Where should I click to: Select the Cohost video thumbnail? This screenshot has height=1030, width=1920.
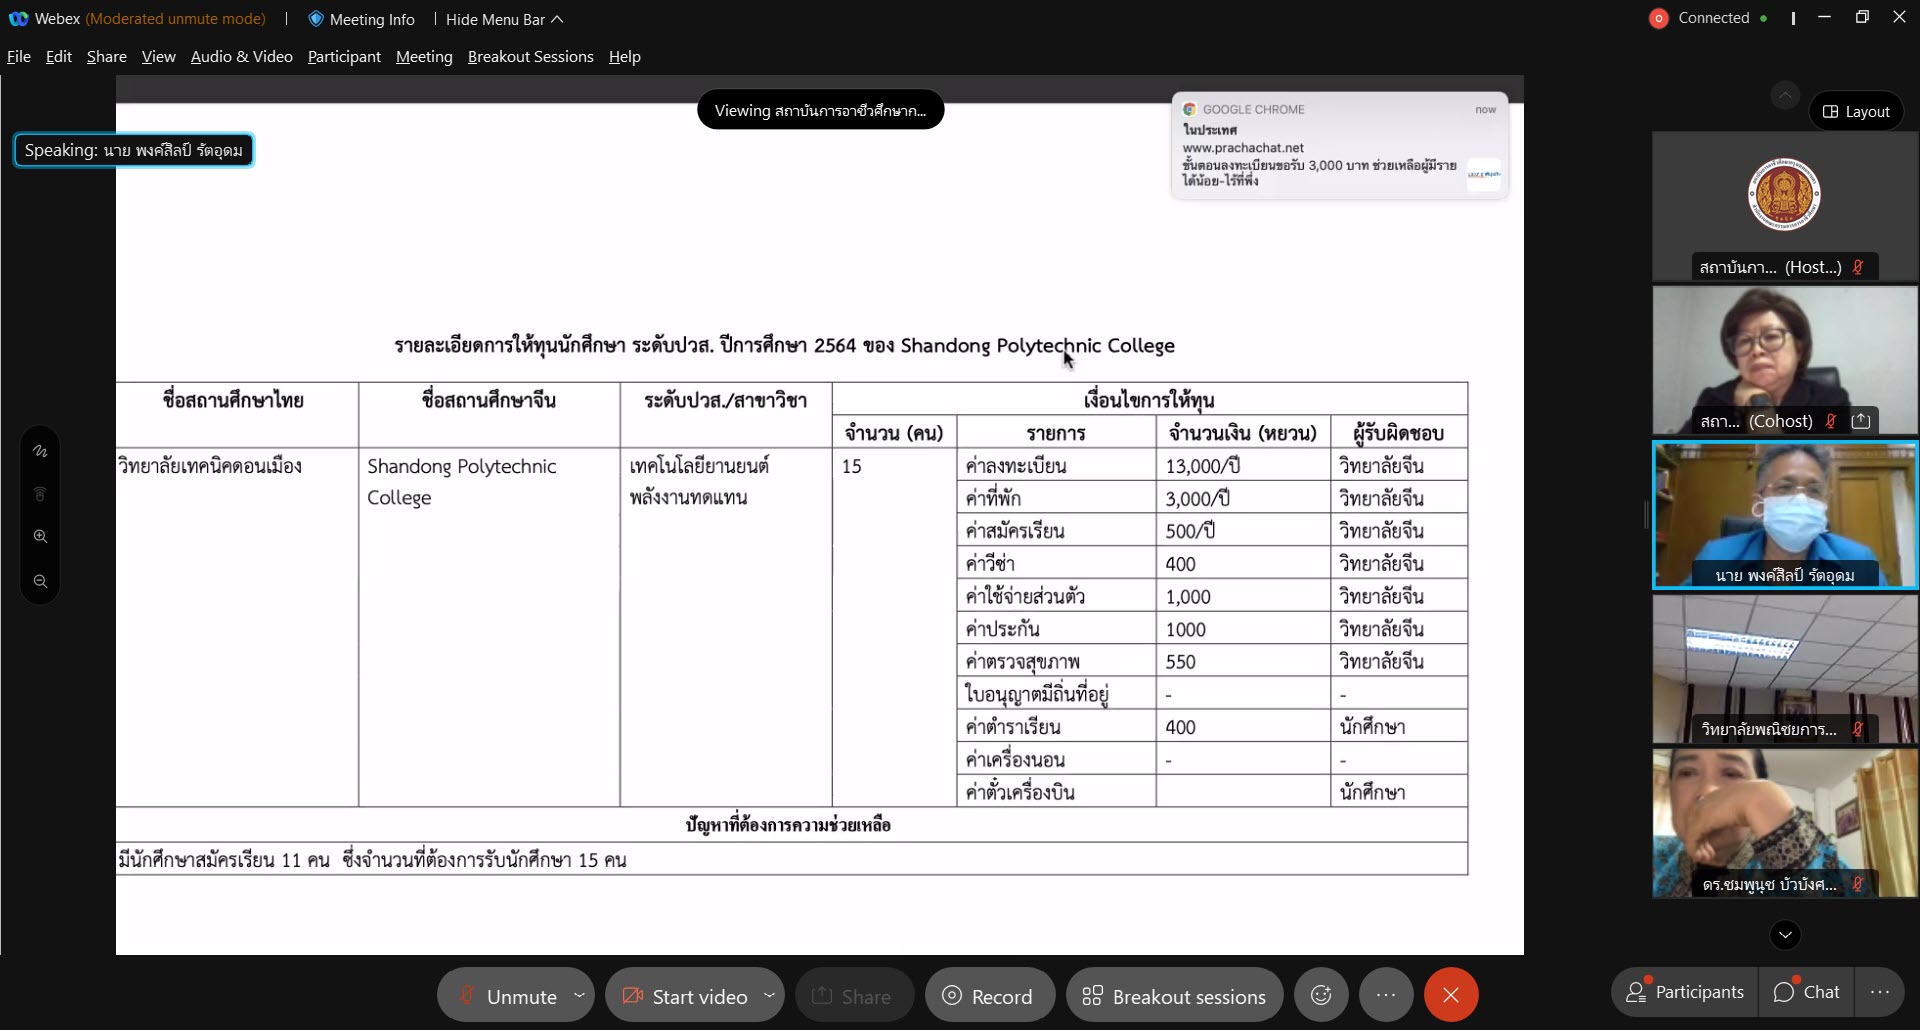point(1785,361)
